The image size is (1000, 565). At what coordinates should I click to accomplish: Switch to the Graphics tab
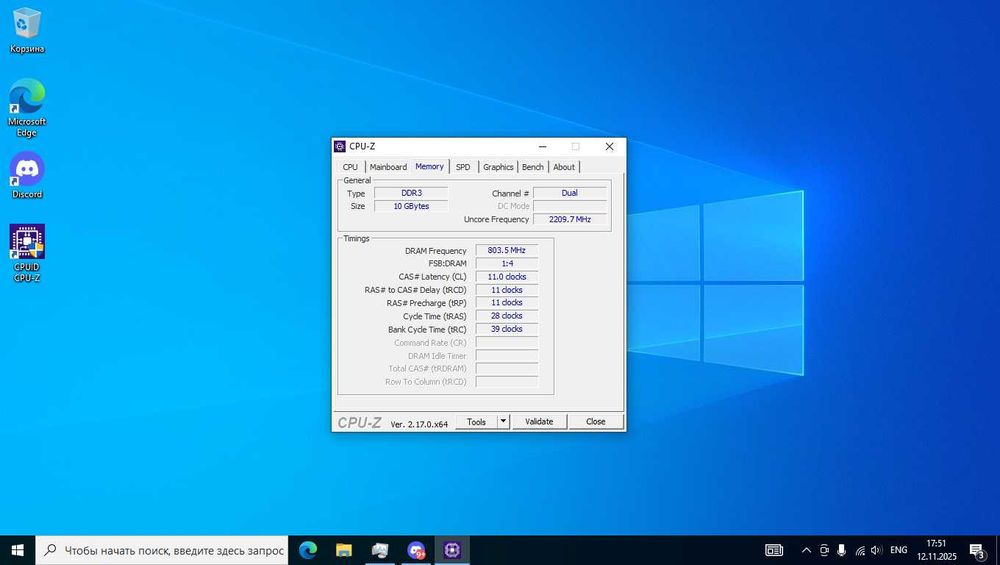tap(498, 167)
